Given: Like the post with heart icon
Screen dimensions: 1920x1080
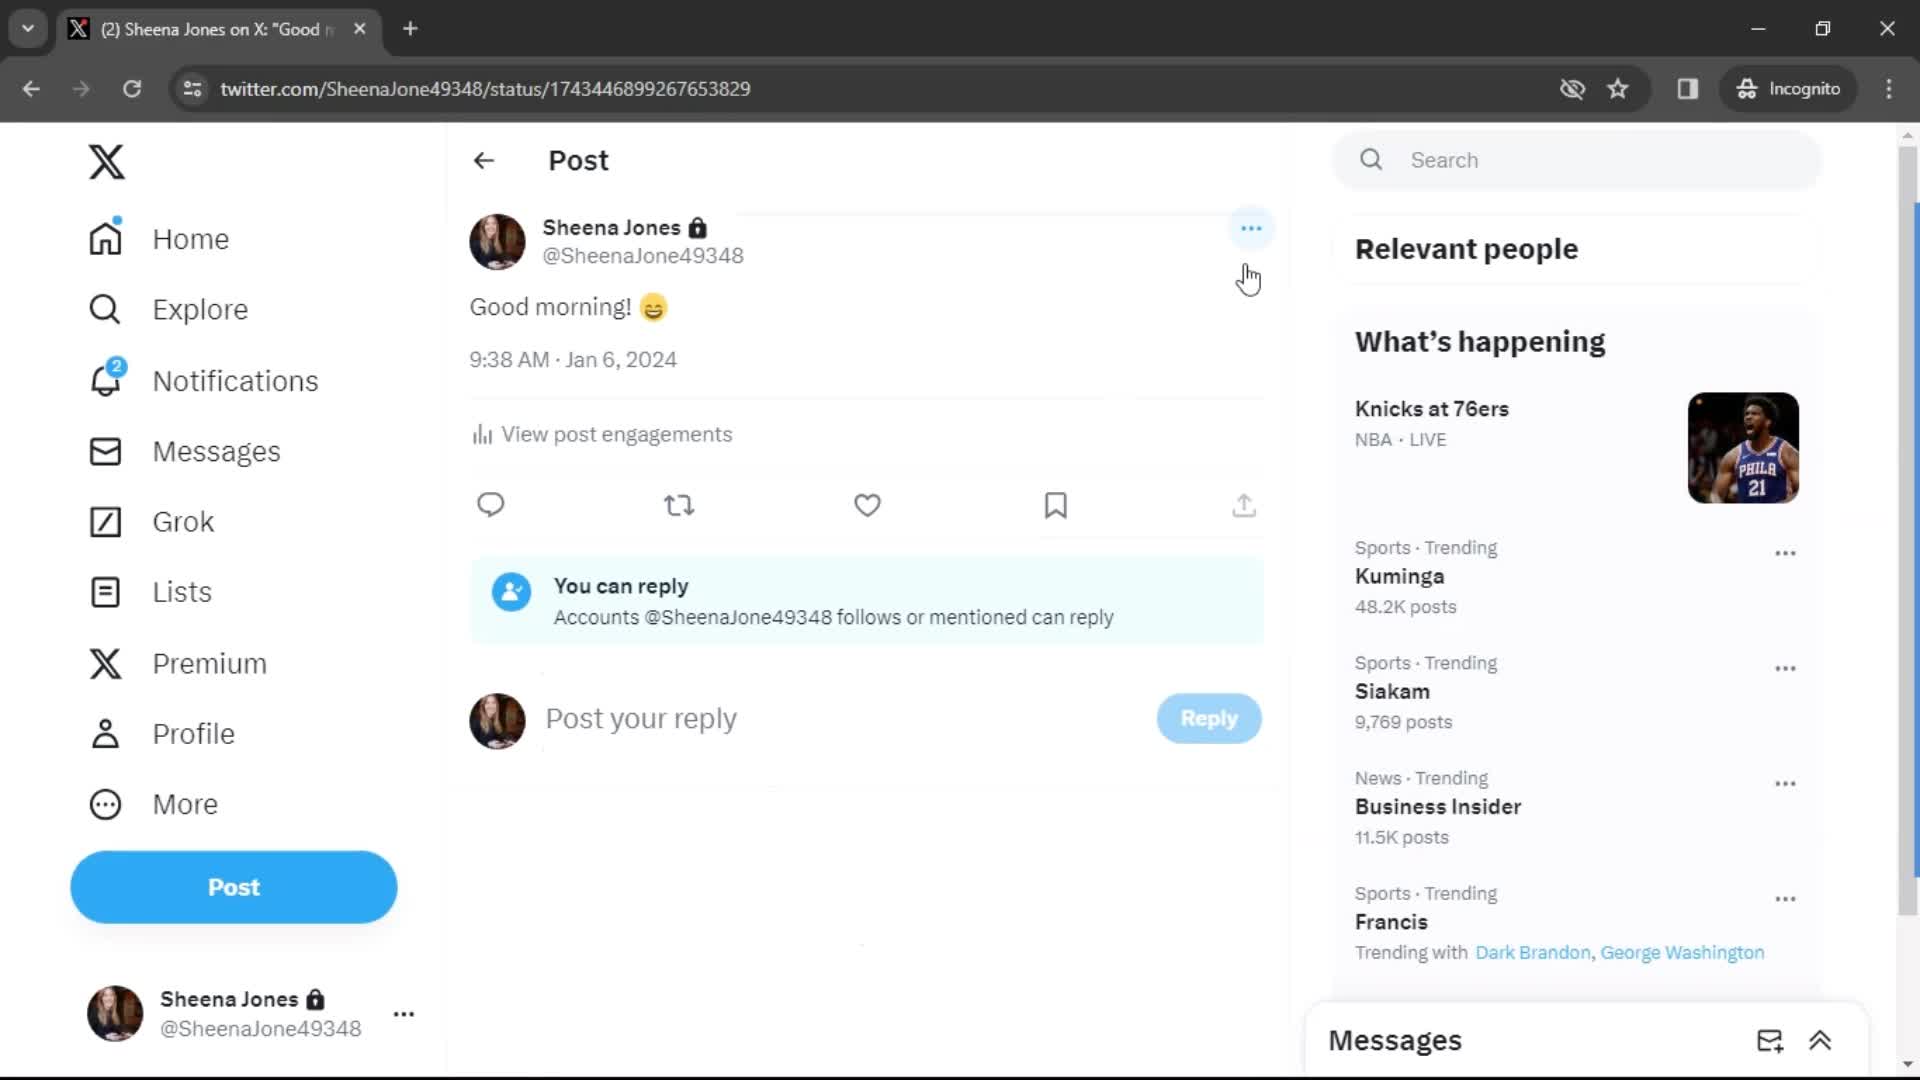Looking at the screenshot, I should 867,505.
